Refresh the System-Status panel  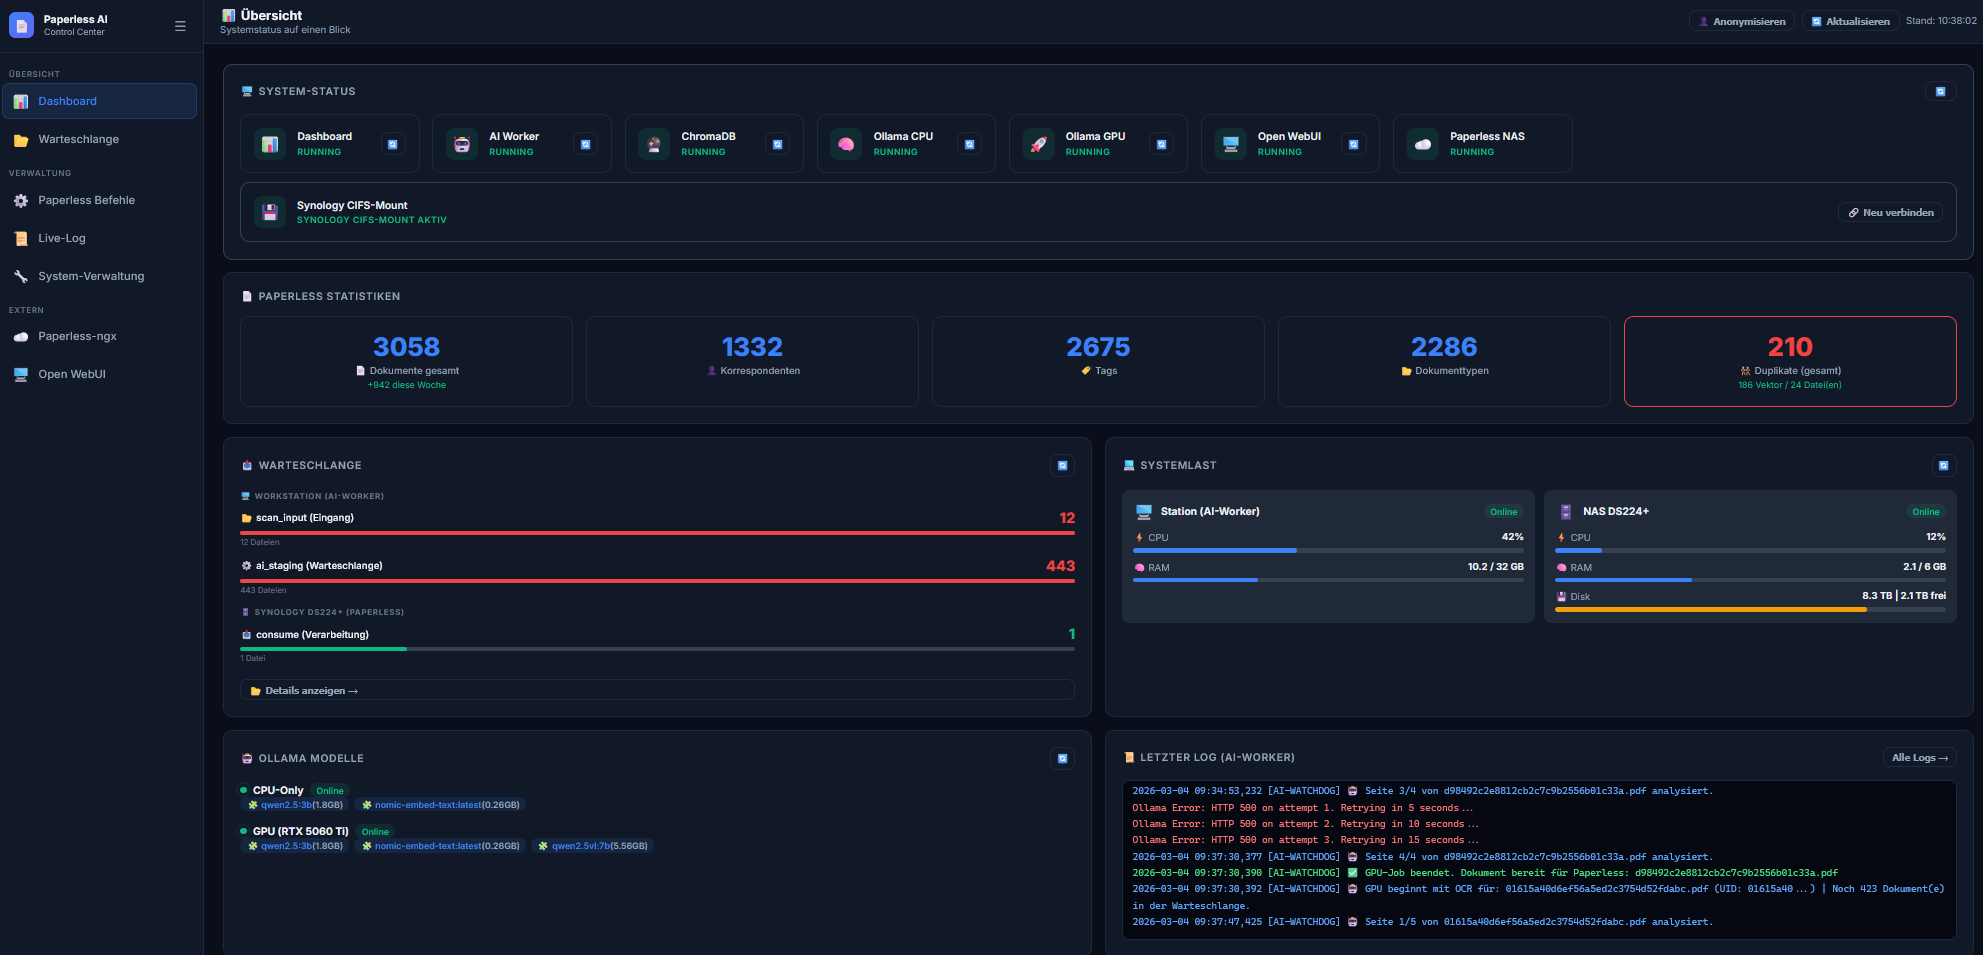coord(1940,91)
